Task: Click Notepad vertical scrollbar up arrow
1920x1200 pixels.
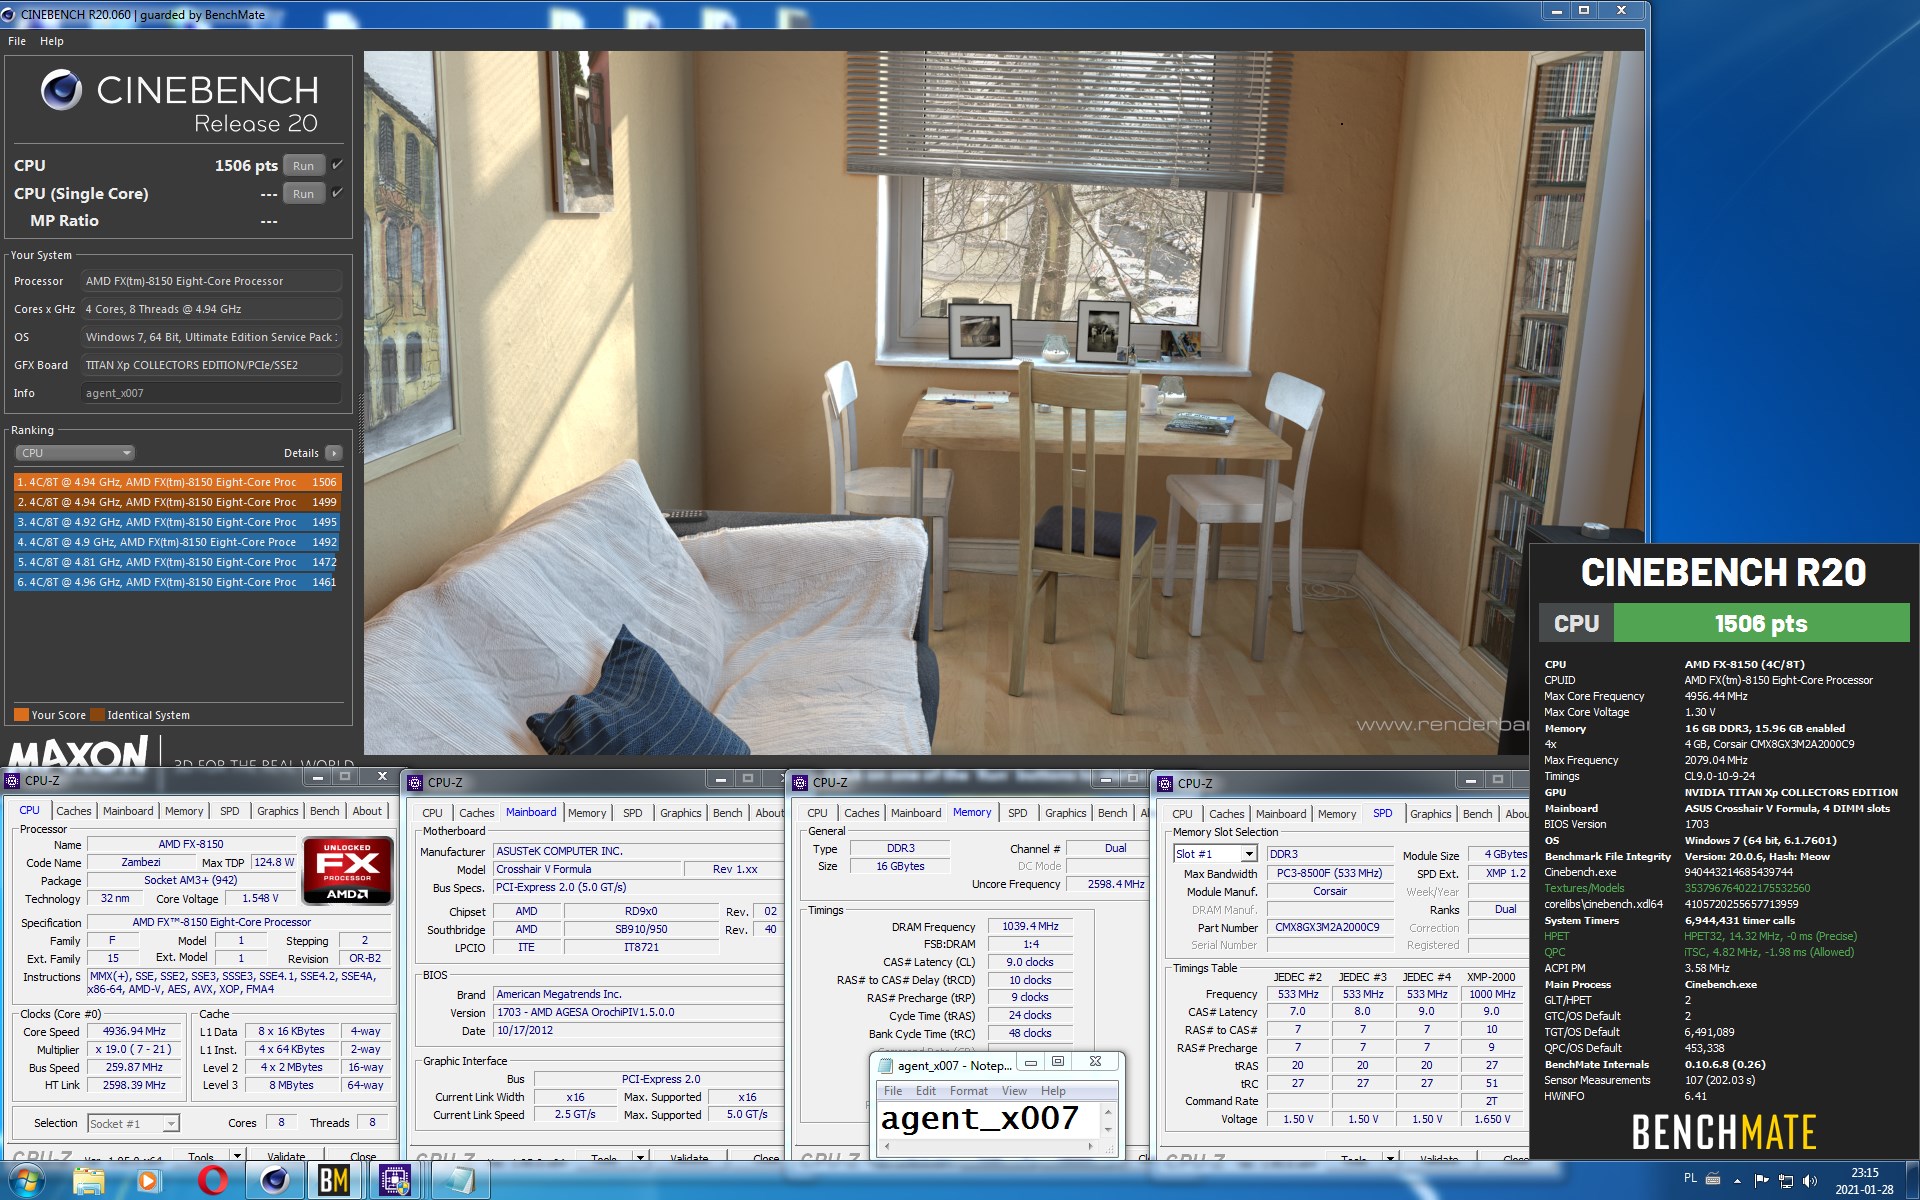Action: click(1108, 1111)
